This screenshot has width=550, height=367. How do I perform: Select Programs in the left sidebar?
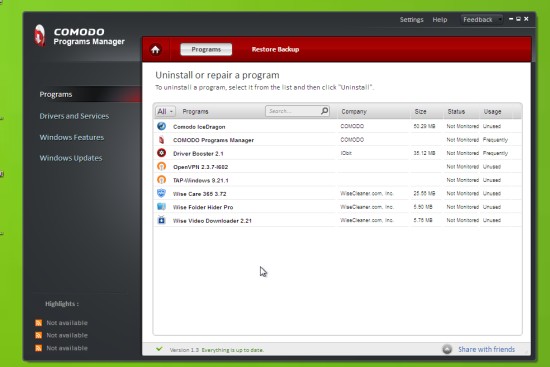click(x=56, y=94)
